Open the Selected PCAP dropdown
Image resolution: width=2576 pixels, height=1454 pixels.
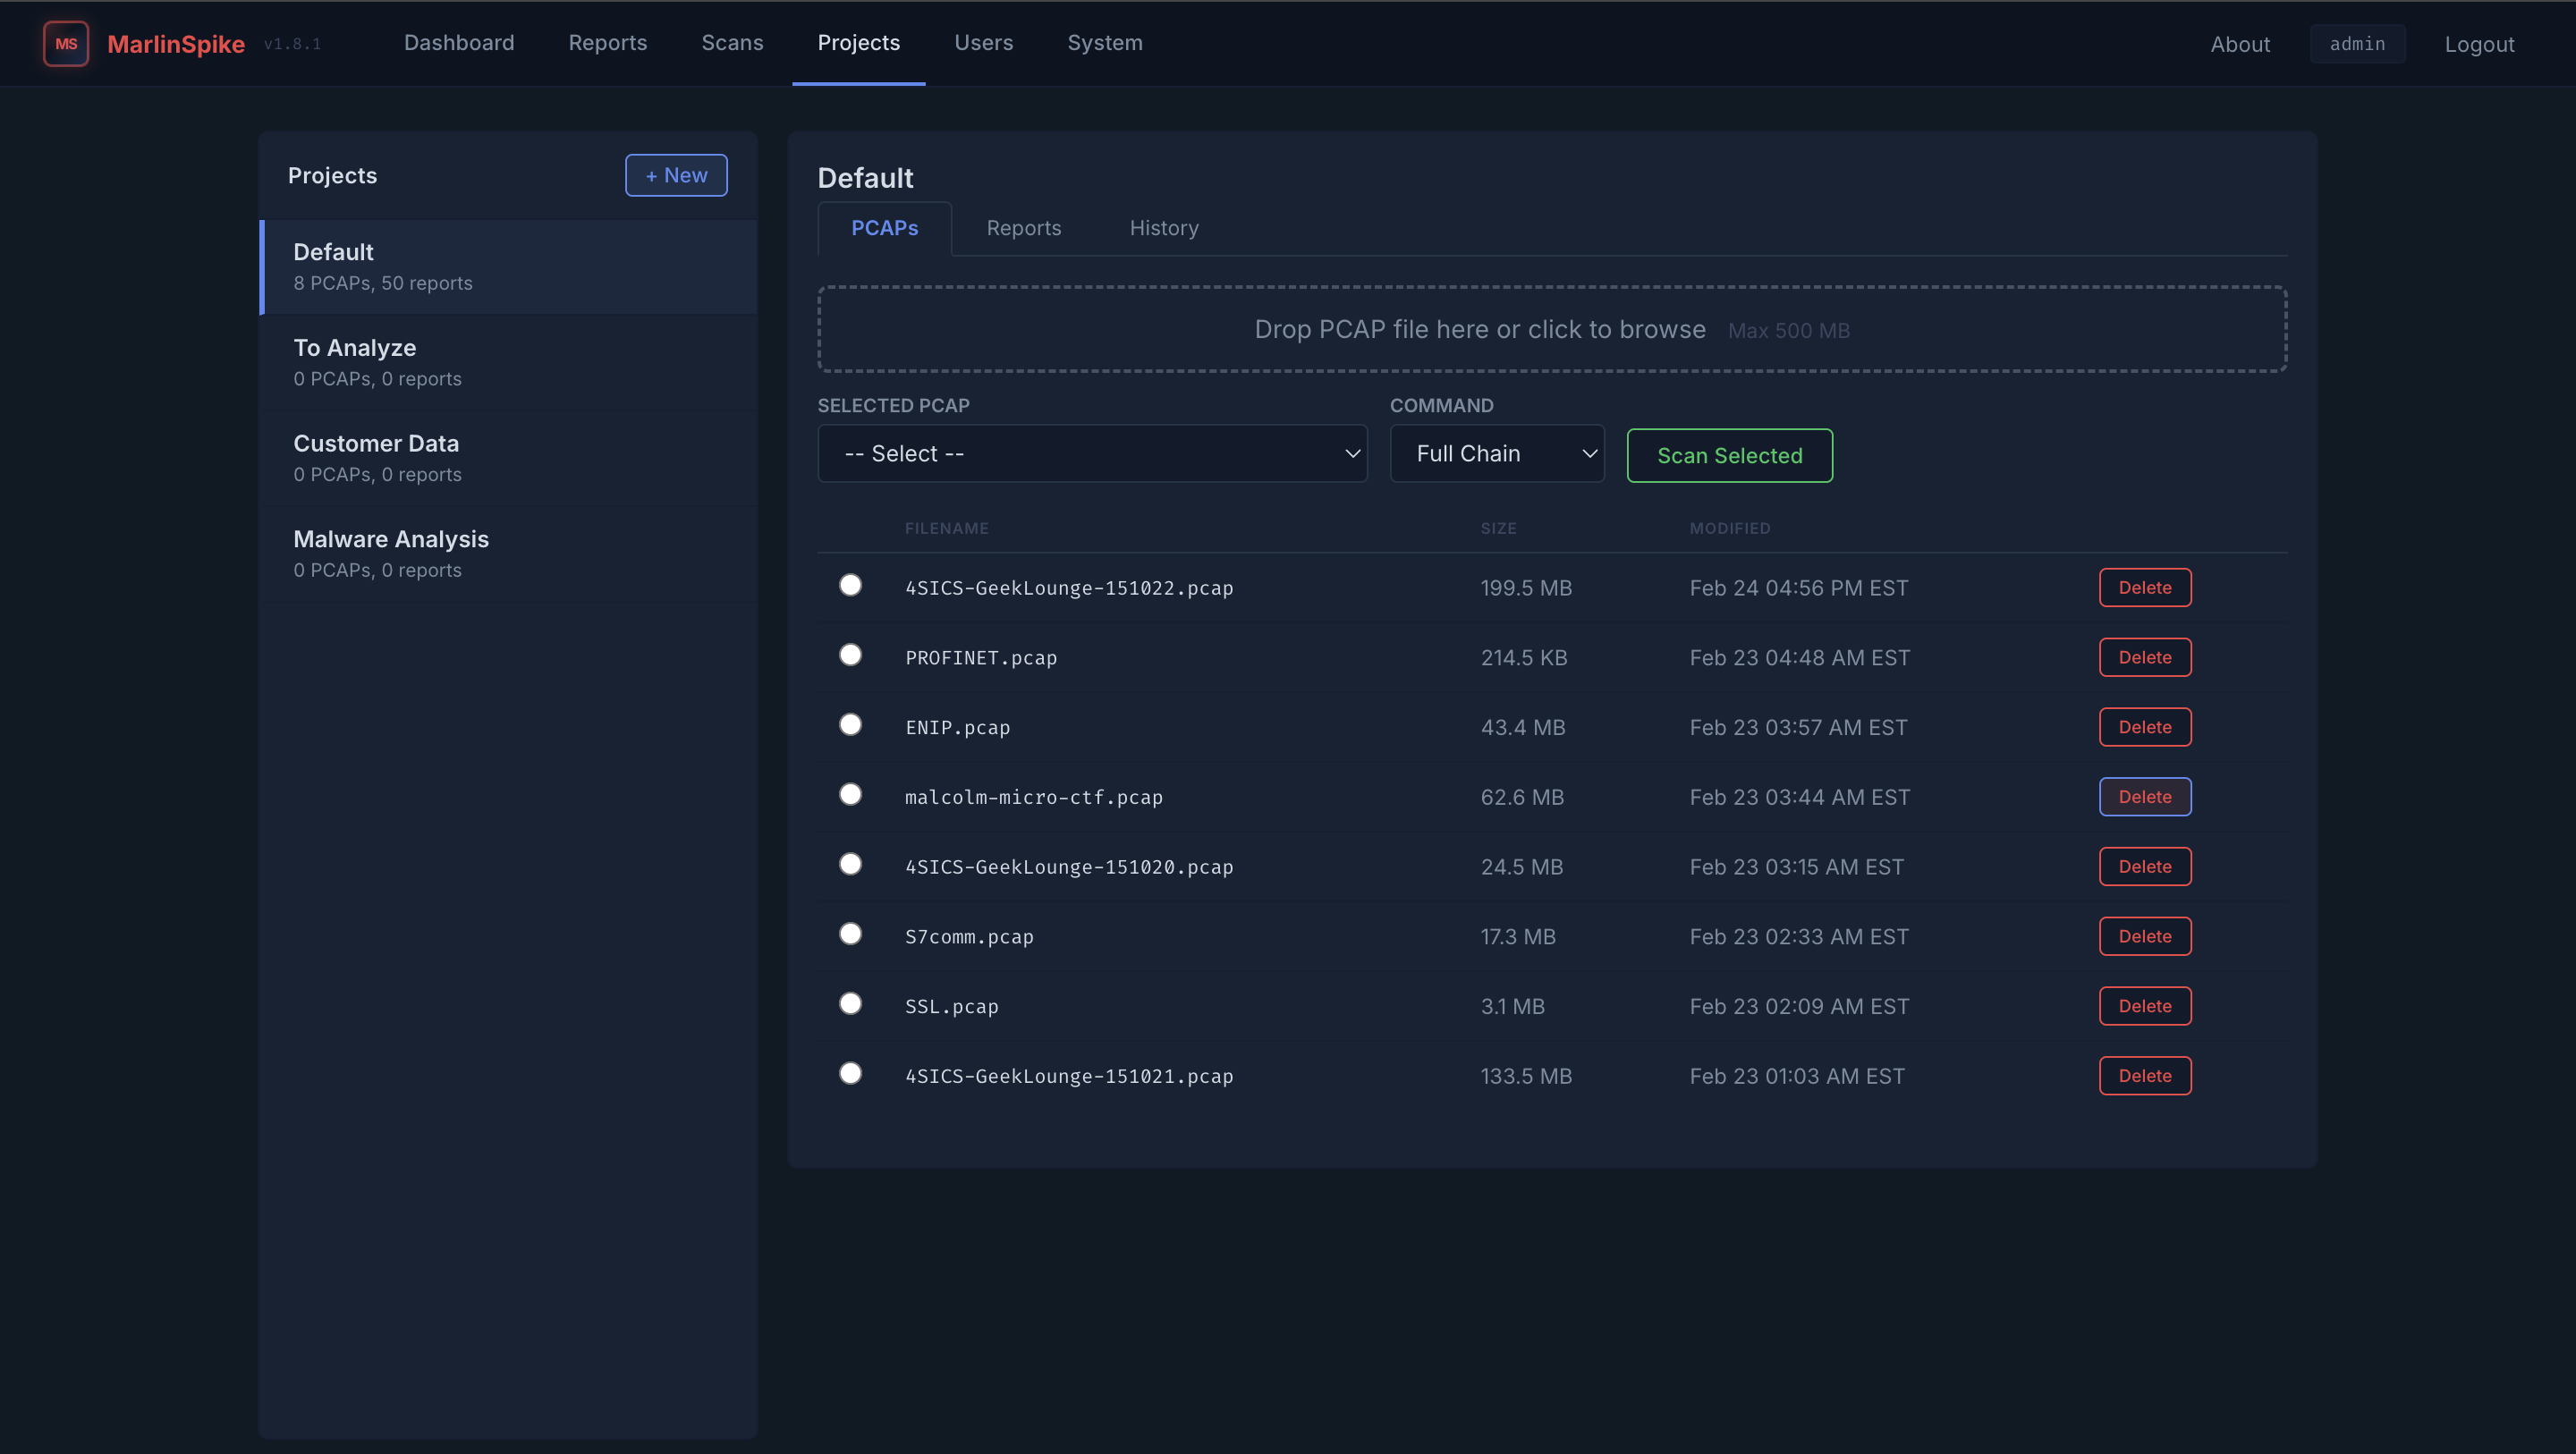coord(1092,453)
